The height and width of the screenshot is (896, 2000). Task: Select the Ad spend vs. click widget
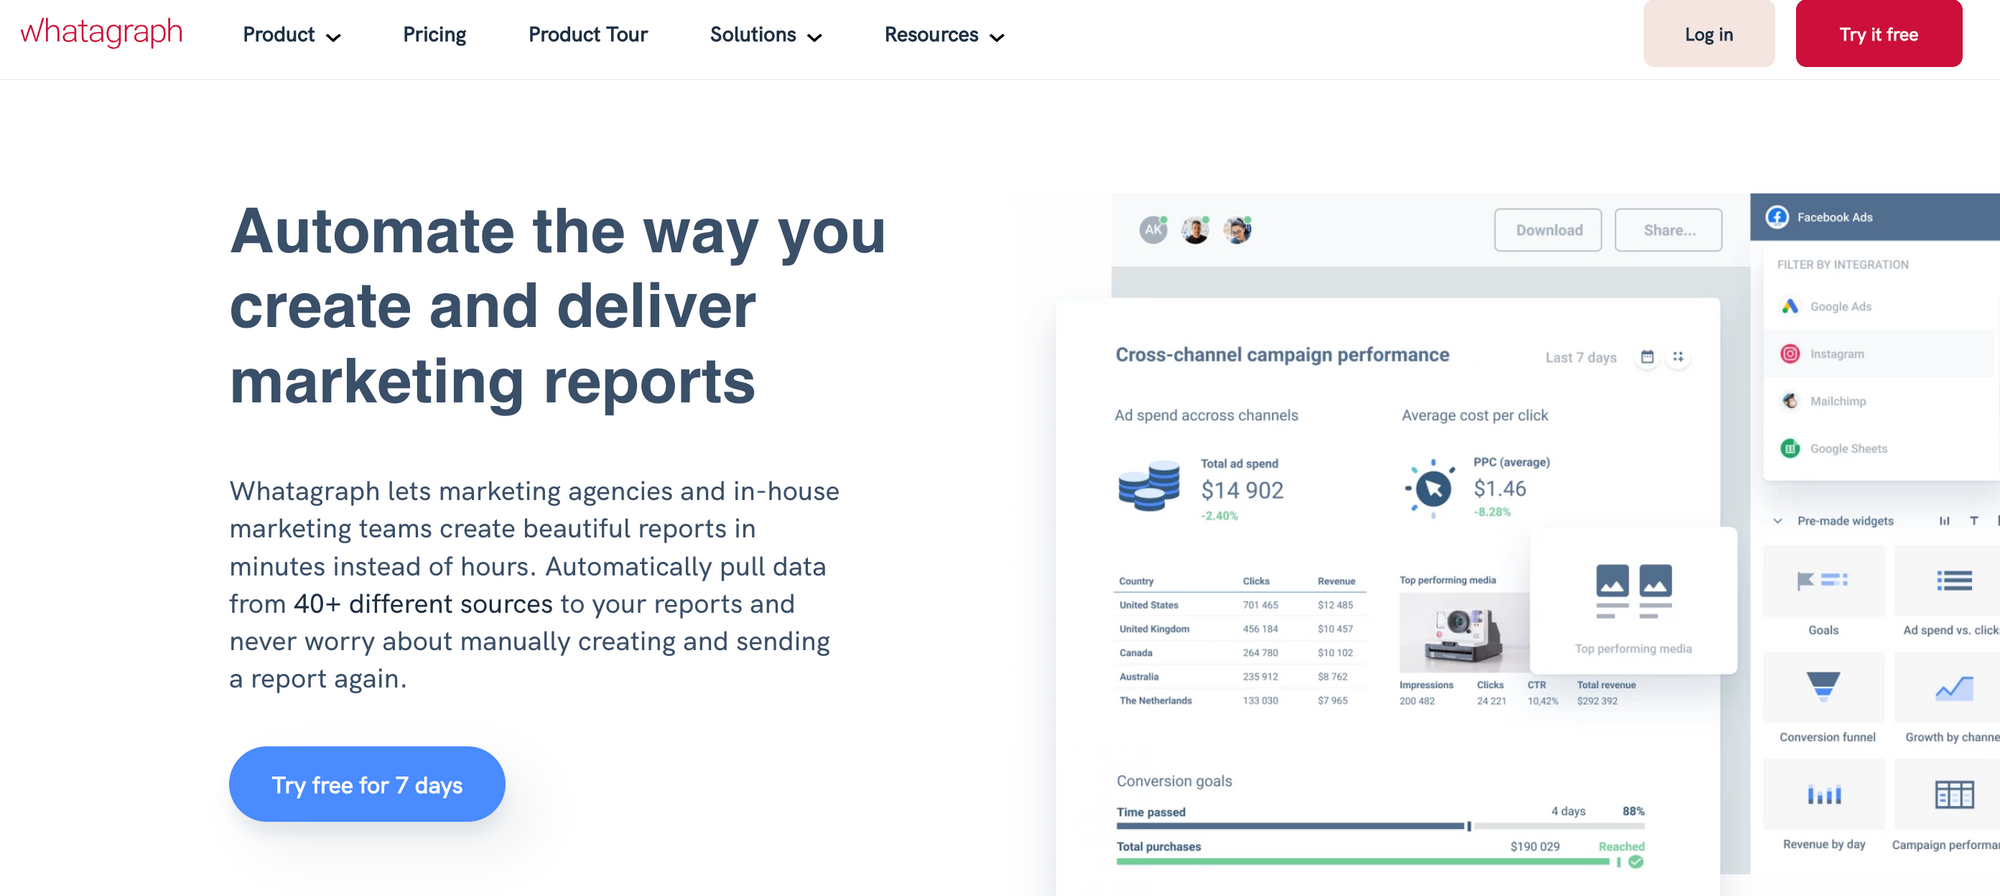[x=1948, y=592]
